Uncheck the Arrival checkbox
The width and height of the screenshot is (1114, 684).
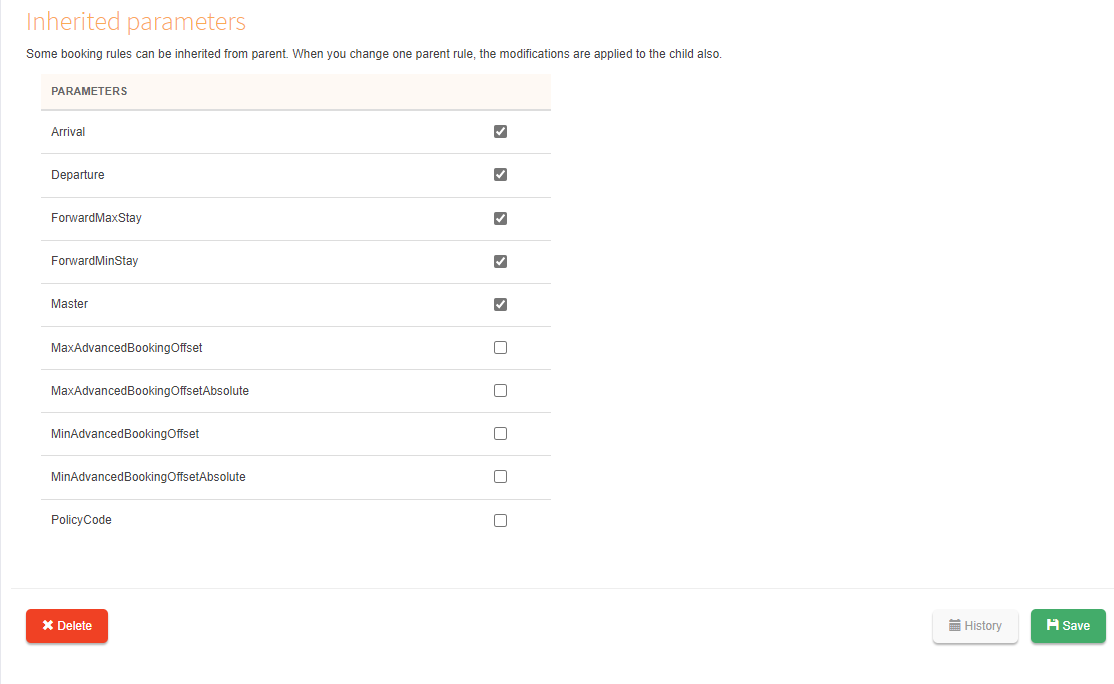[x=500, y=131]
